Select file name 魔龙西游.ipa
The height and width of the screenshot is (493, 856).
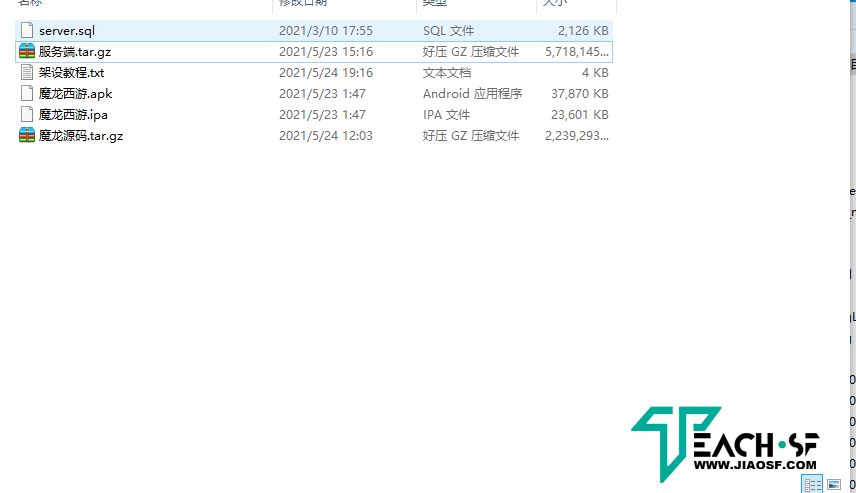(x=73, y=115)
